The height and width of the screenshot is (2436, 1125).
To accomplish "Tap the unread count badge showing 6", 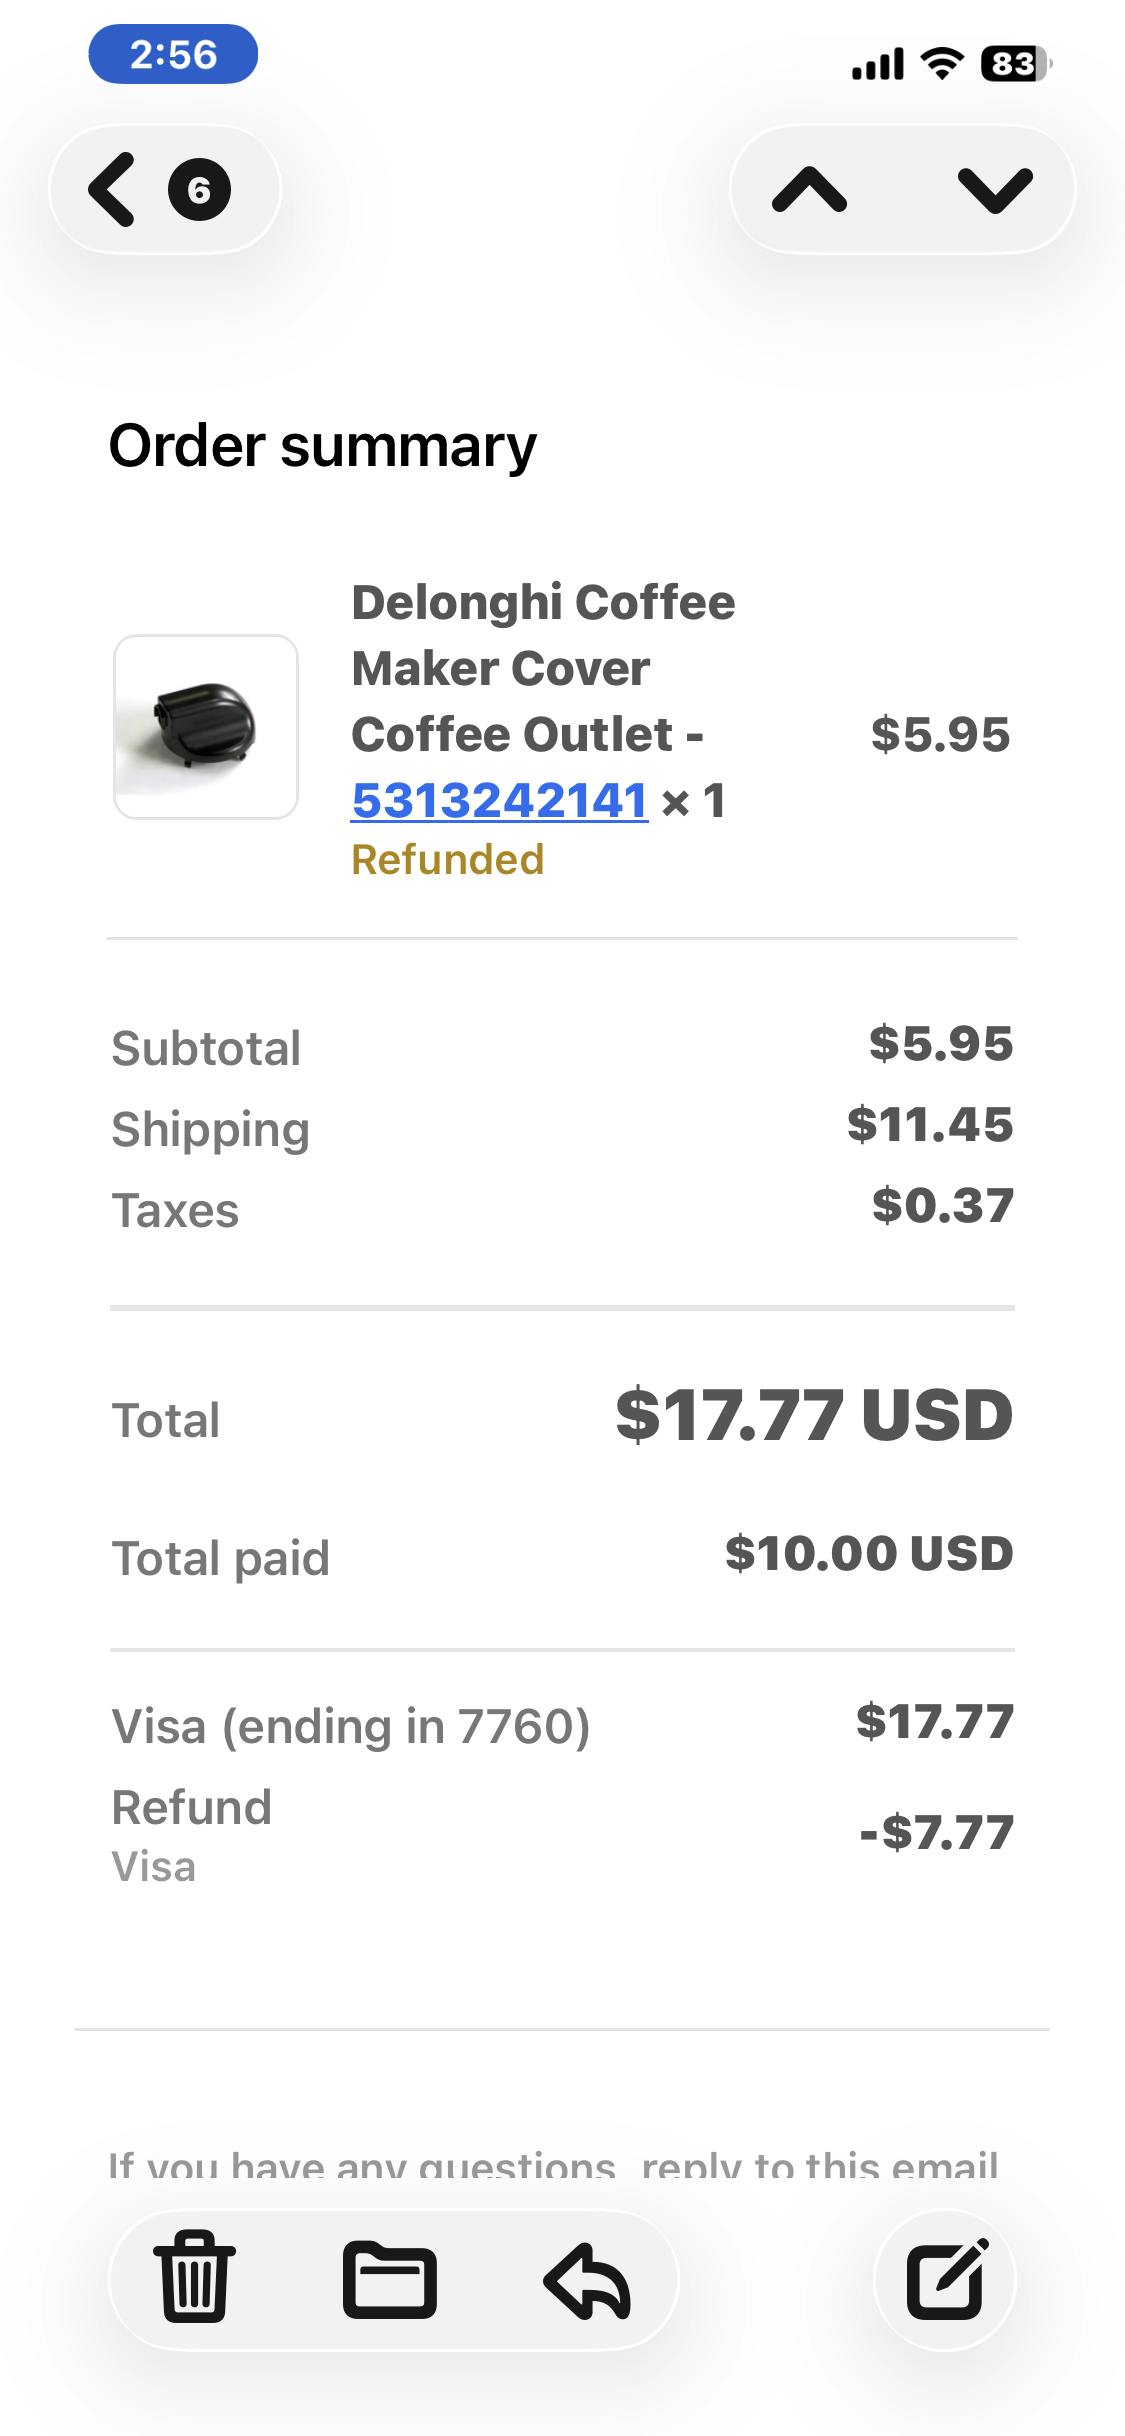I will pyautogui.click(x=199, y=189).
